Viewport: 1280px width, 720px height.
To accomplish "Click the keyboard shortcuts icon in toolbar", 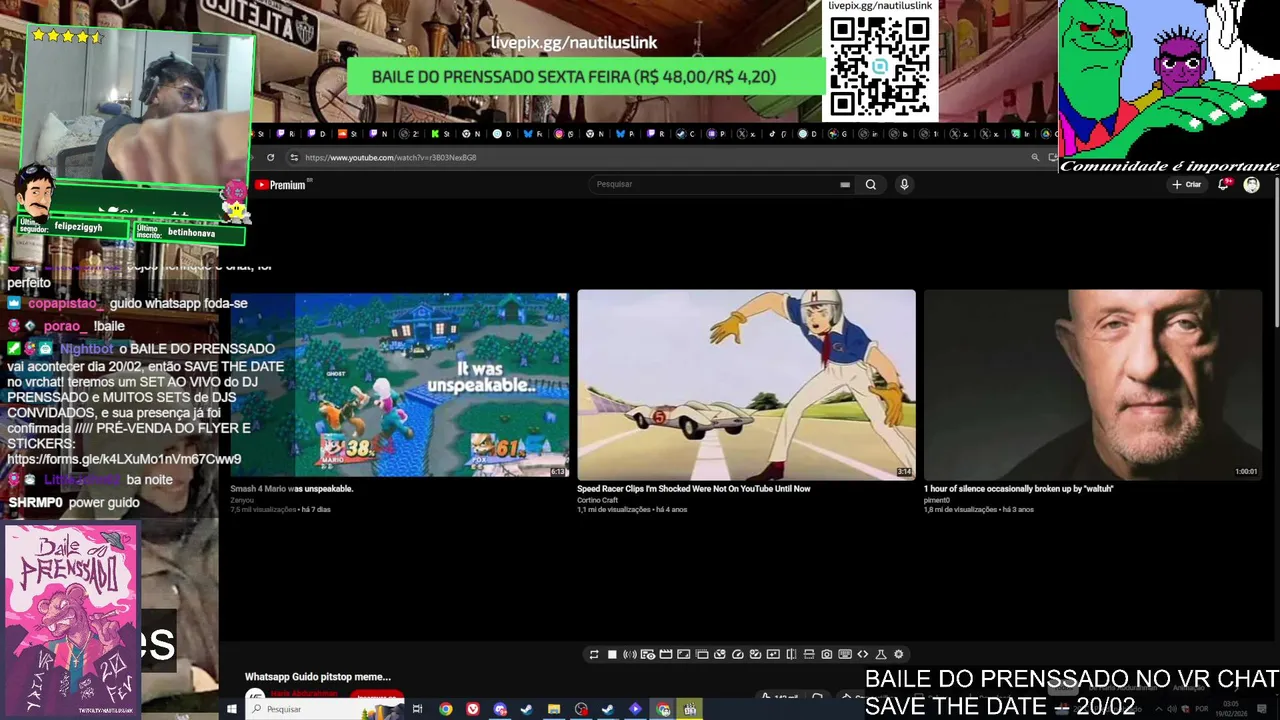I will (845, 654).
